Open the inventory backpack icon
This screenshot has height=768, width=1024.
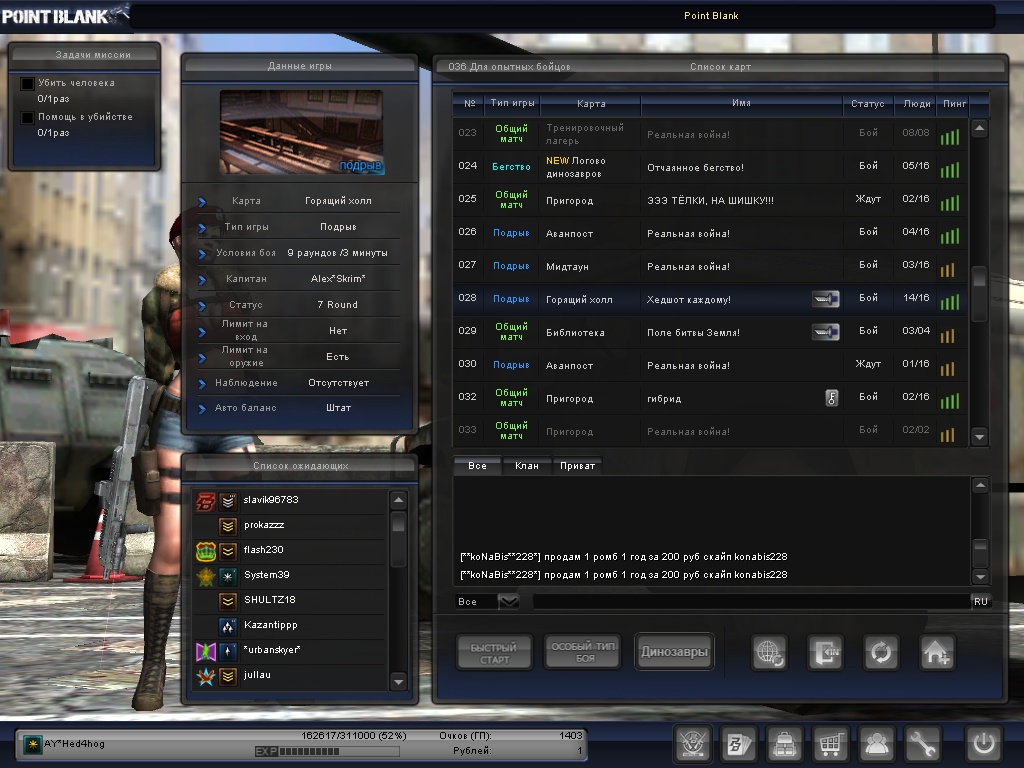[x=785, y=744]
